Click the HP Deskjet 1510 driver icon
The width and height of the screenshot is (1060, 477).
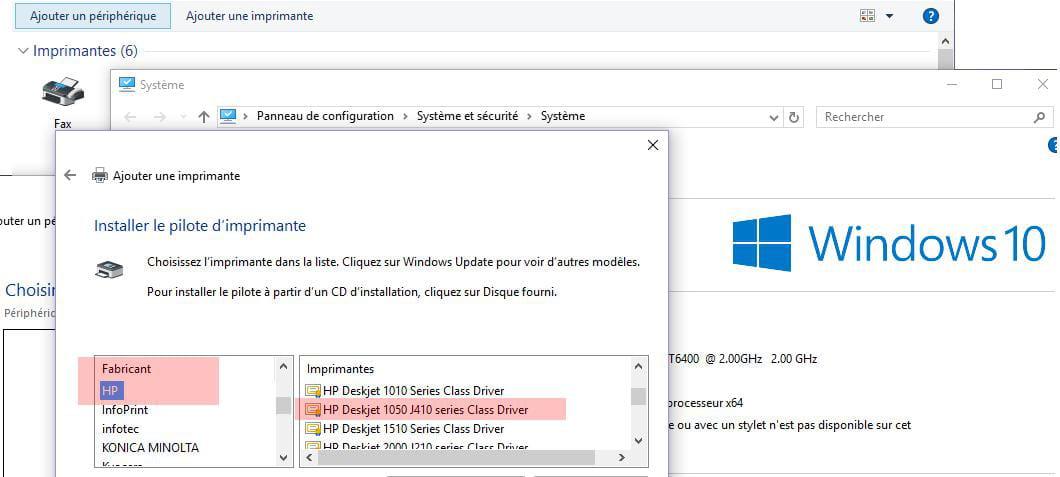pos(313,428)
